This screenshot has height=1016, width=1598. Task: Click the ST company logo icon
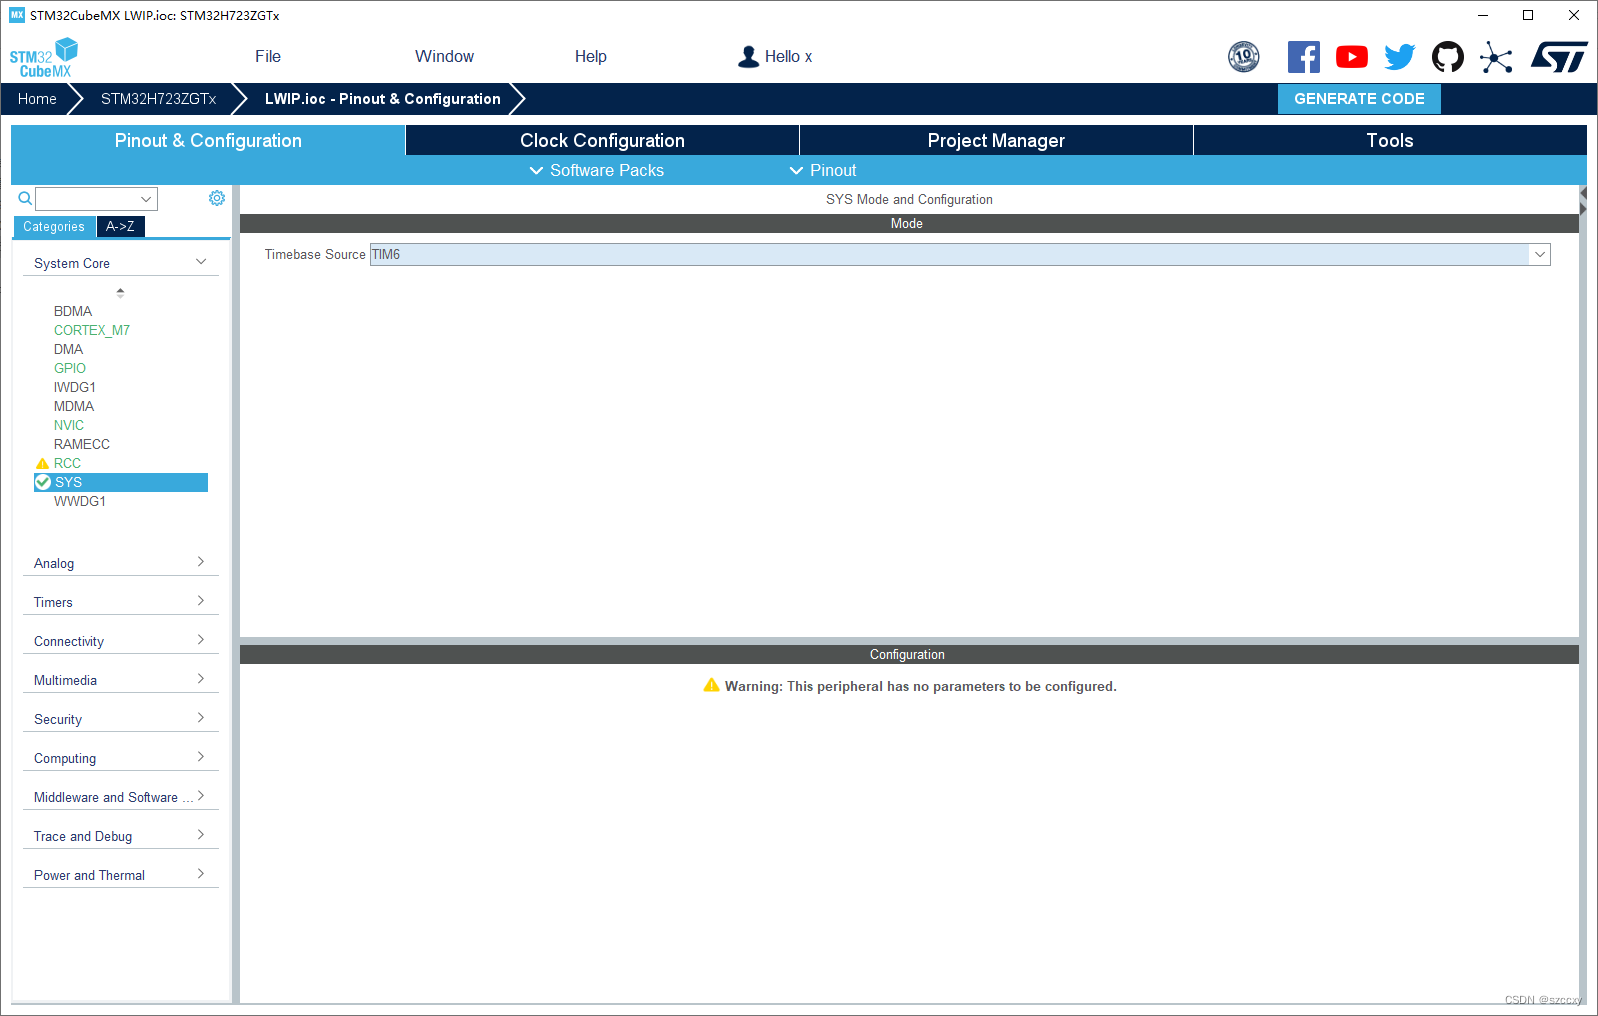(1559, 57)
